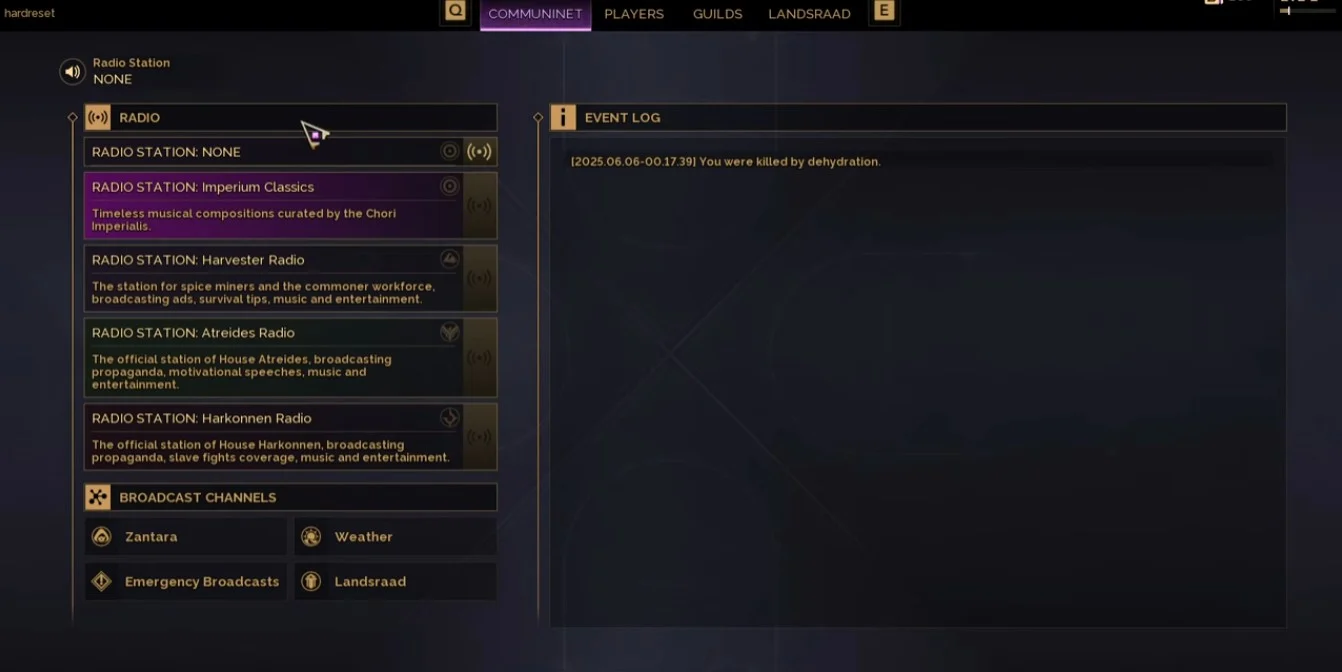This screenshot has height=672, width=1342.
Task: Select the NONE station broadcast toggle
Action: (480, 152)
